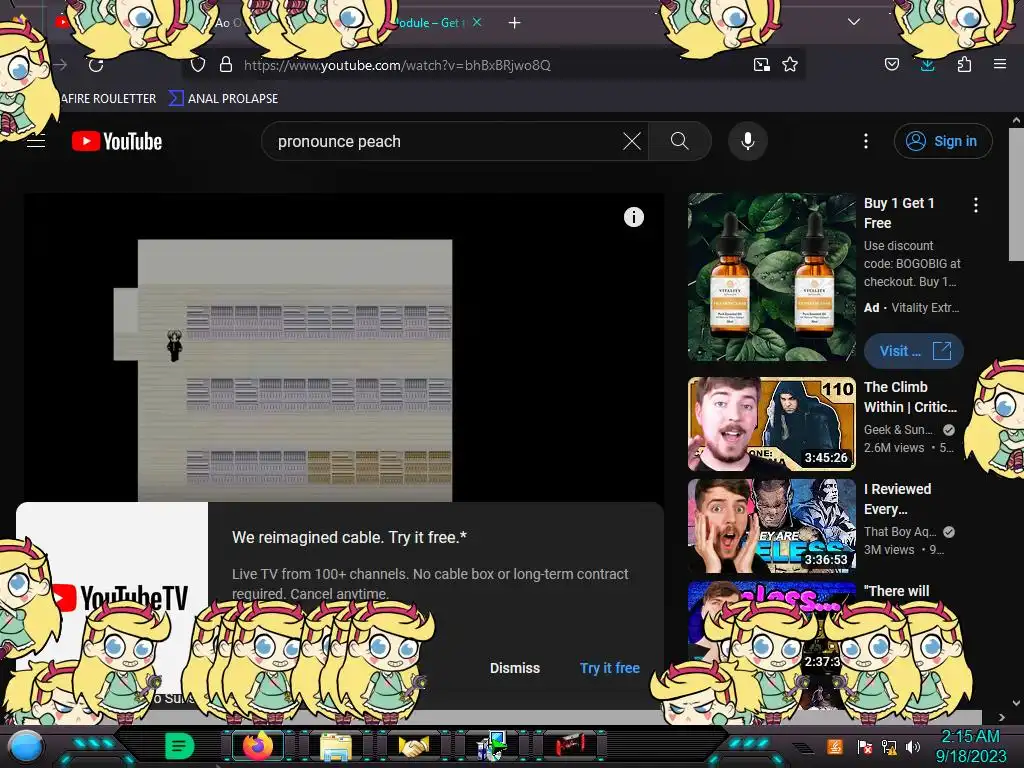Click the 'Buy 1 Get 1 Free' ad title
Viewport: 1024px width, 768px height.
tap(899, 213)
